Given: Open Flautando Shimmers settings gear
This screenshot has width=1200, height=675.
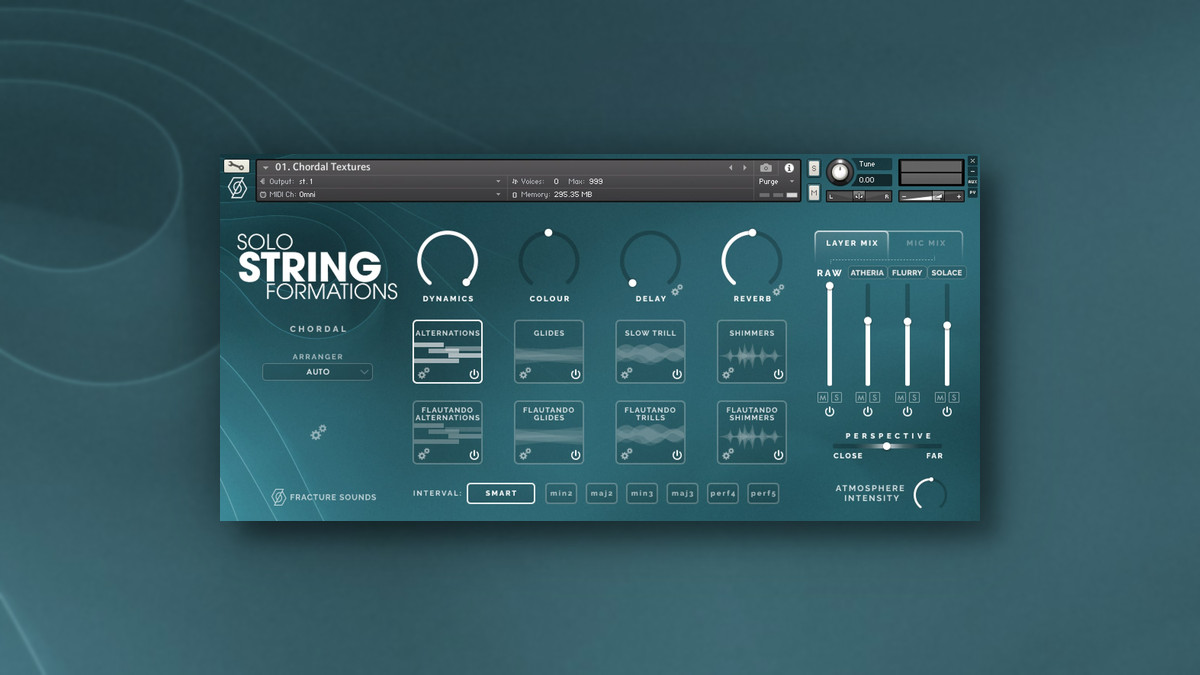Looking at the screenshot, I should (x=728, y=454).
